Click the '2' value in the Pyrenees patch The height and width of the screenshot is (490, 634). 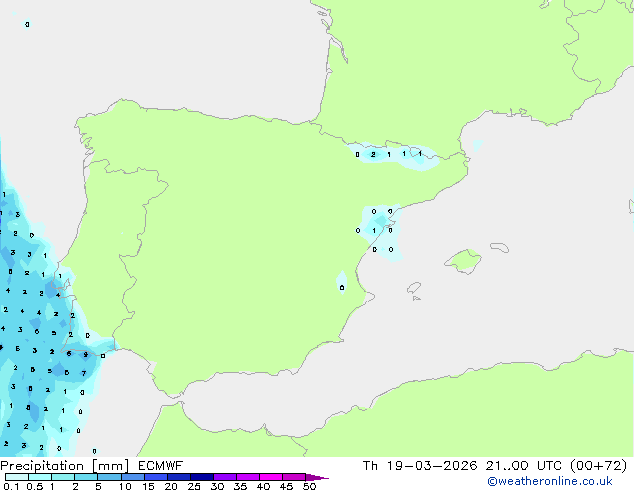pyautogui.click(x=373, y=154)
